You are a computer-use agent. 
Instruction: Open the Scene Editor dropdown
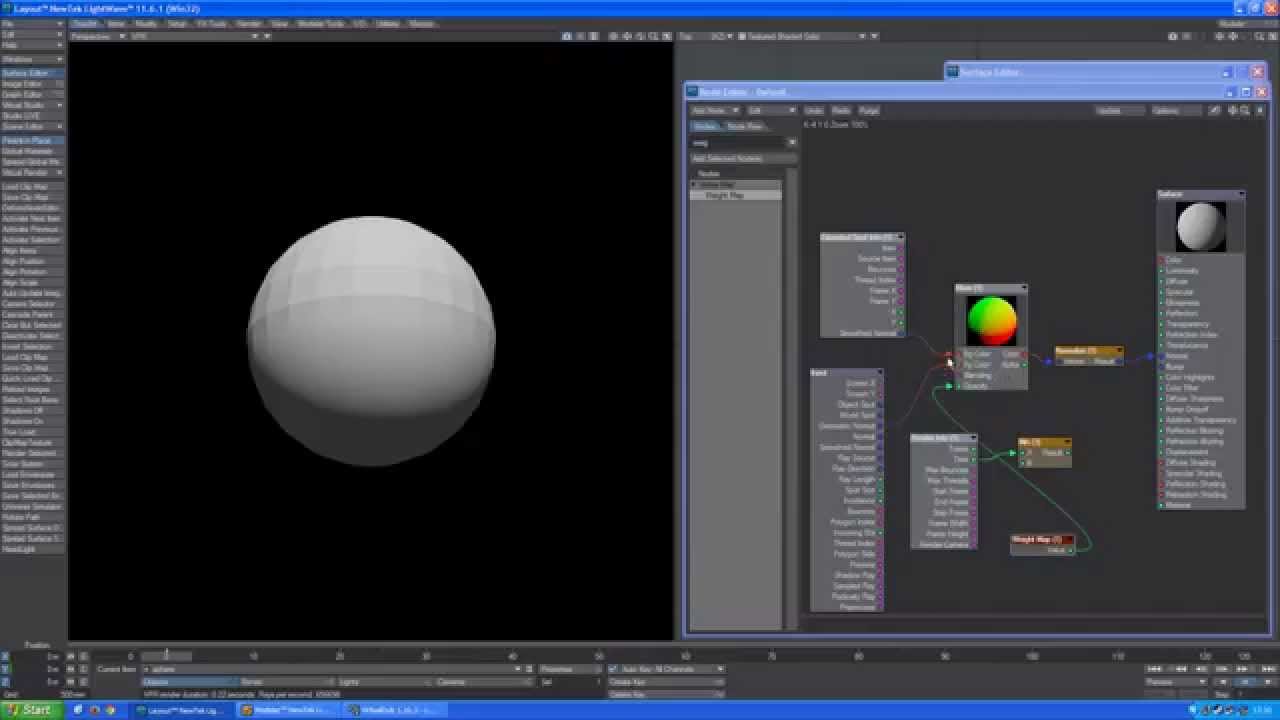click(x=32, y=127)
